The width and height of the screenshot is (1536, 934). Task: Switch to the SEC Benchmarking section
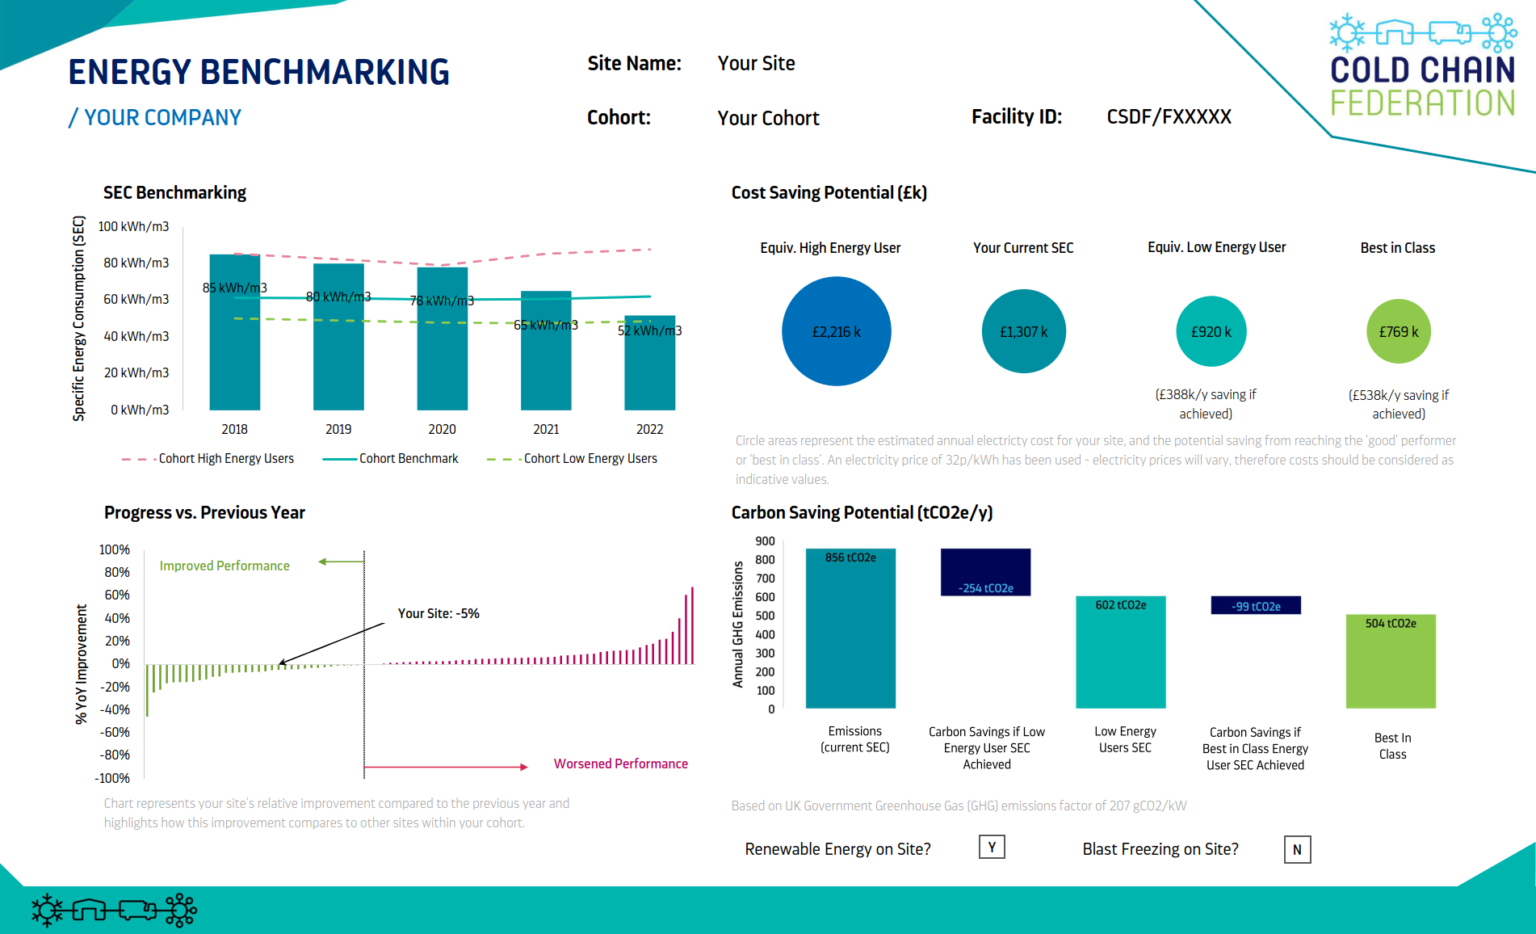click(175, 192)
